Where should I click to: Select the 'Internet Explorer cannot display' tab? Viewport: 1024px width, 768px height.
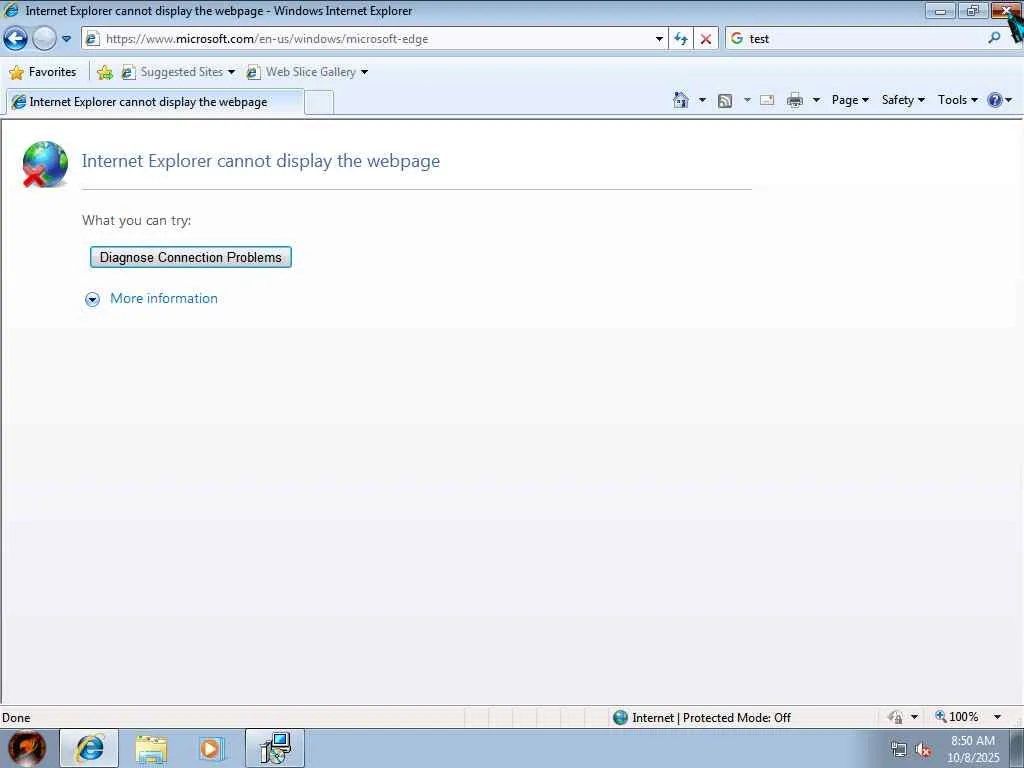point(155,102)
